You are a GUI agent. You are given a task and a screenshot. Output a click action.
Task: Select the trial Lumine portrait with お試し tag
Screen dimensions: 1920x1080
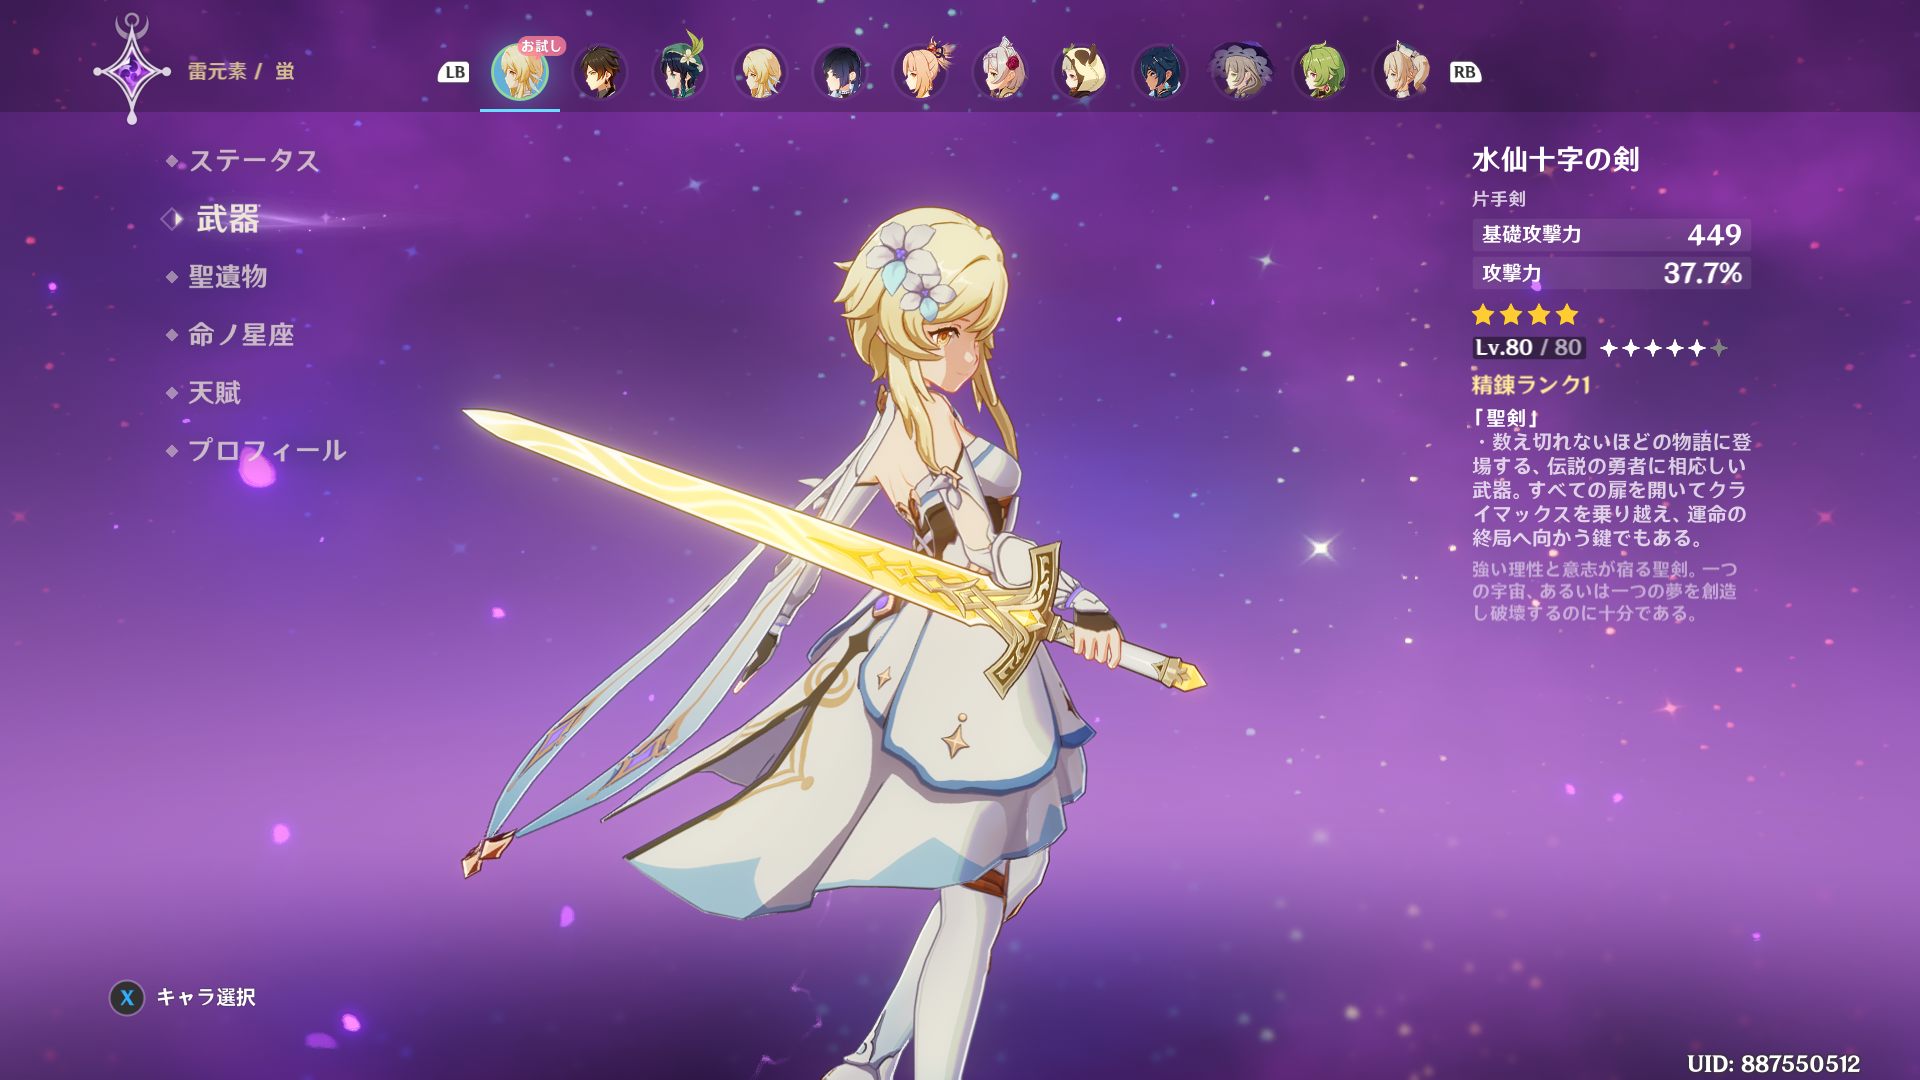point(520,72)
